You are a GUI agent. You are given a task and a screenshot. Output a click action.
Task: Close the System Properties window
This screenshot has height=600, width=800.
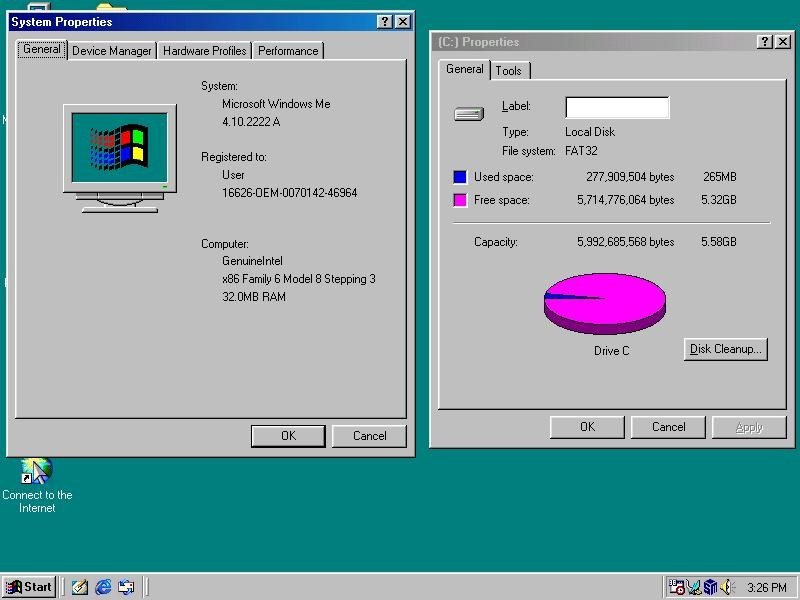(x=403, y=21)
